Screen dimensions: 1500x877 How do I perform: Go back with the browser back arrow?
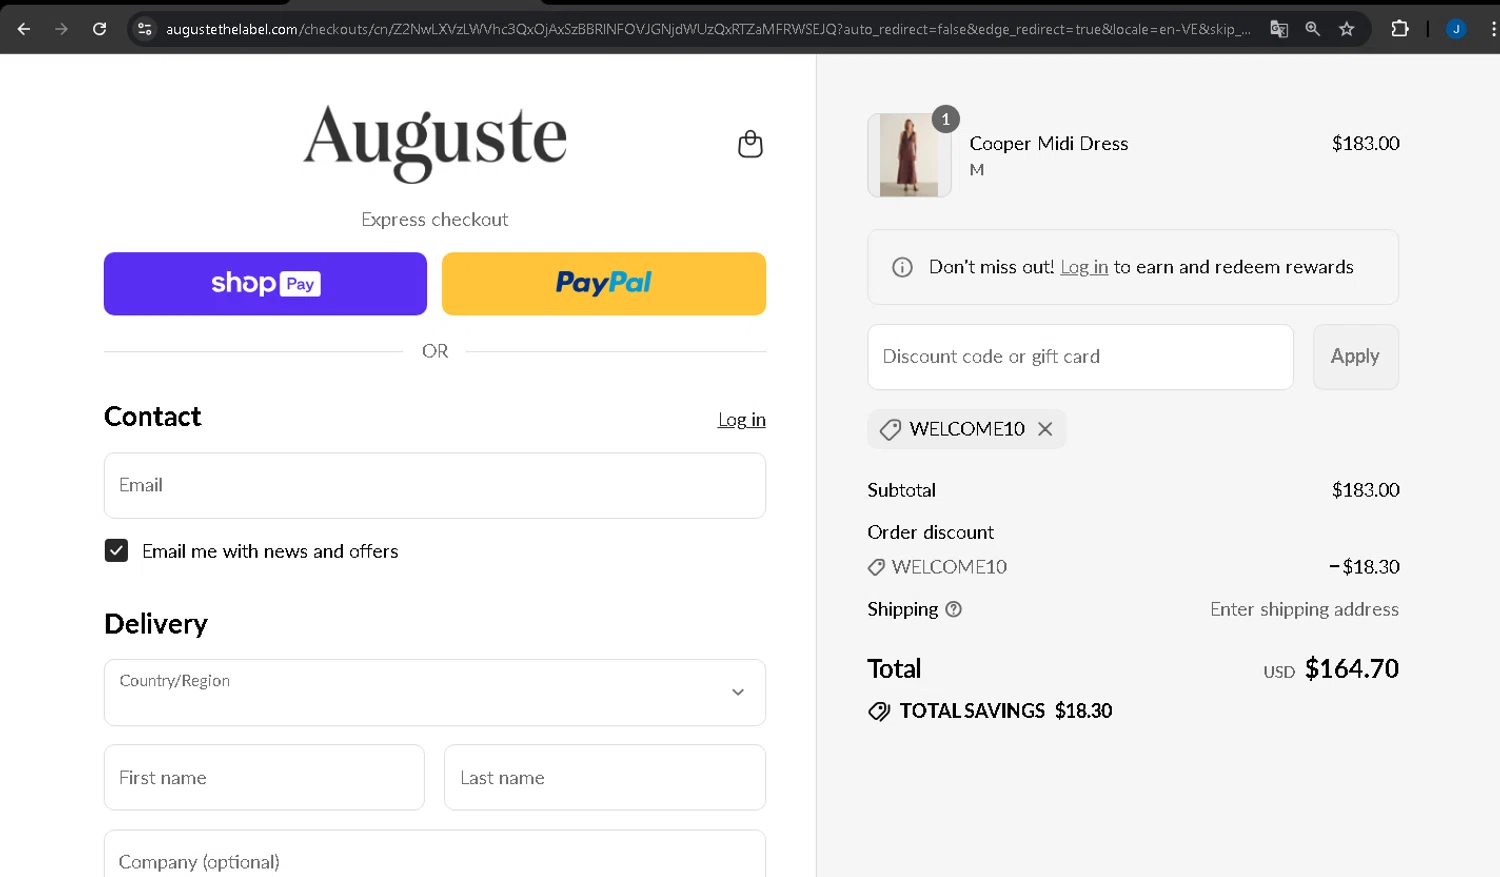24,29
